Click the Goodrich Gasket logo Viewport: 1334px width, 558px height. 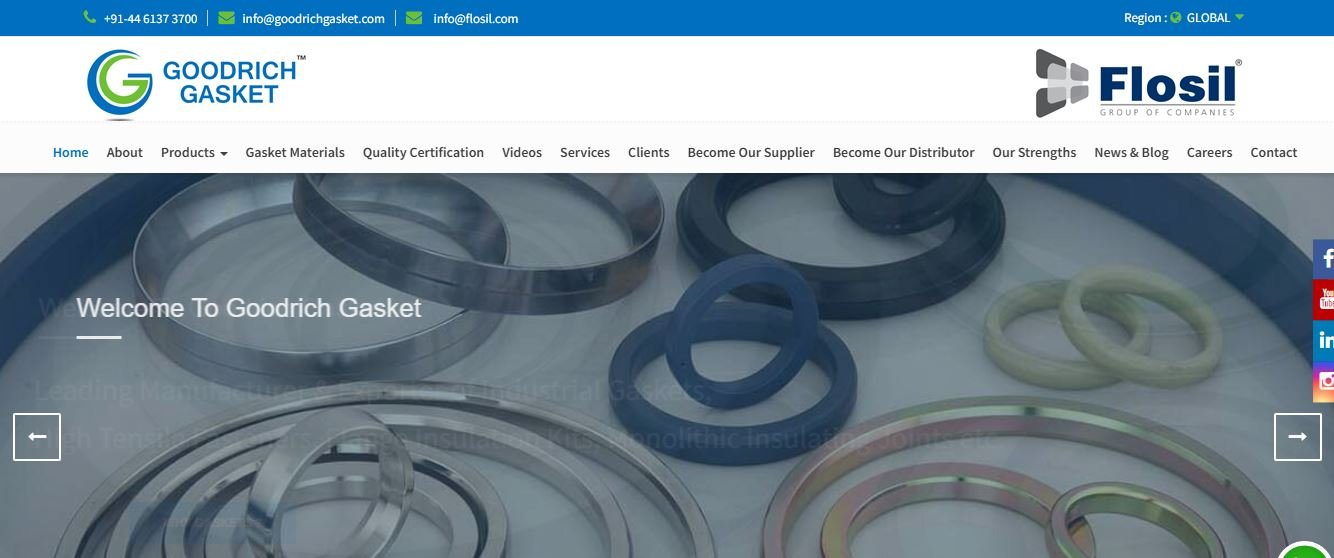[196, 84]
